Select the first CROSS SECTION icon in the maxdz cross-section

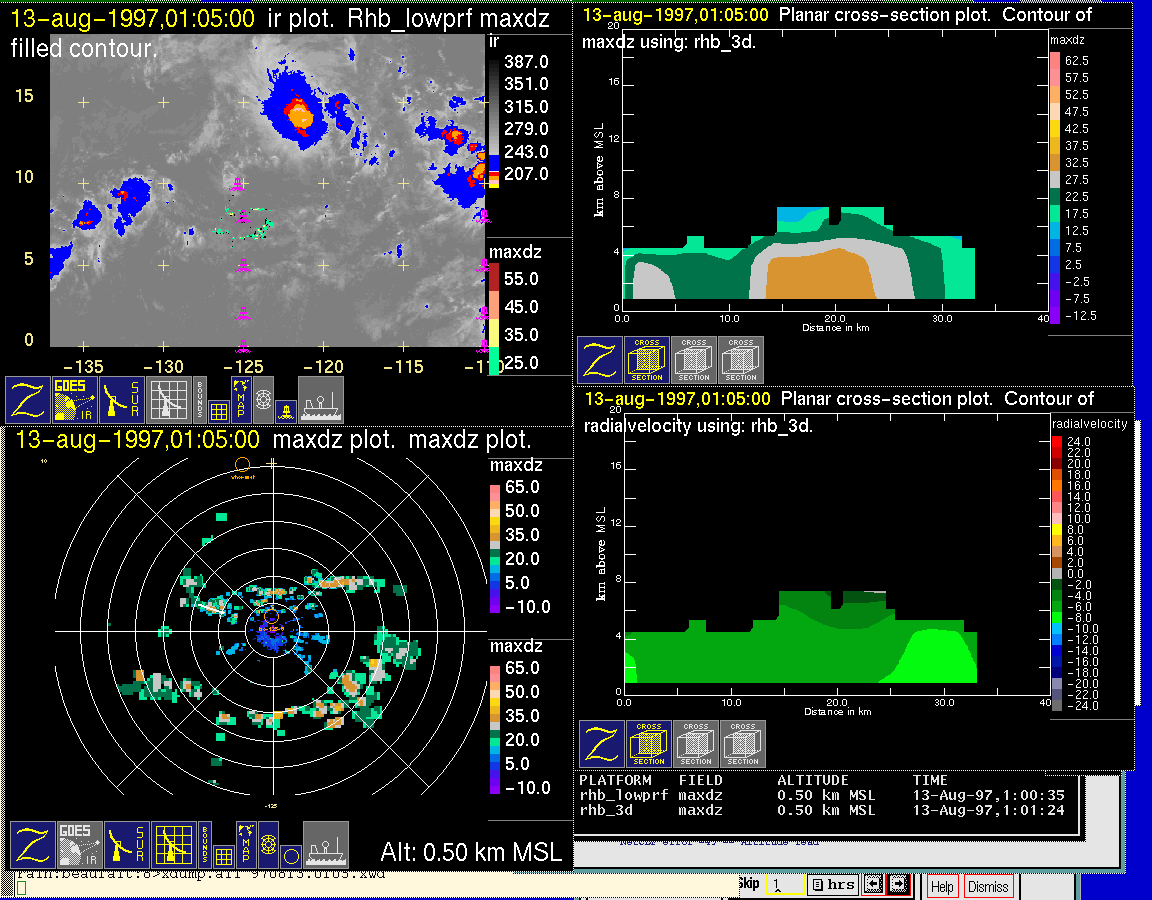(x=647, y=360)
